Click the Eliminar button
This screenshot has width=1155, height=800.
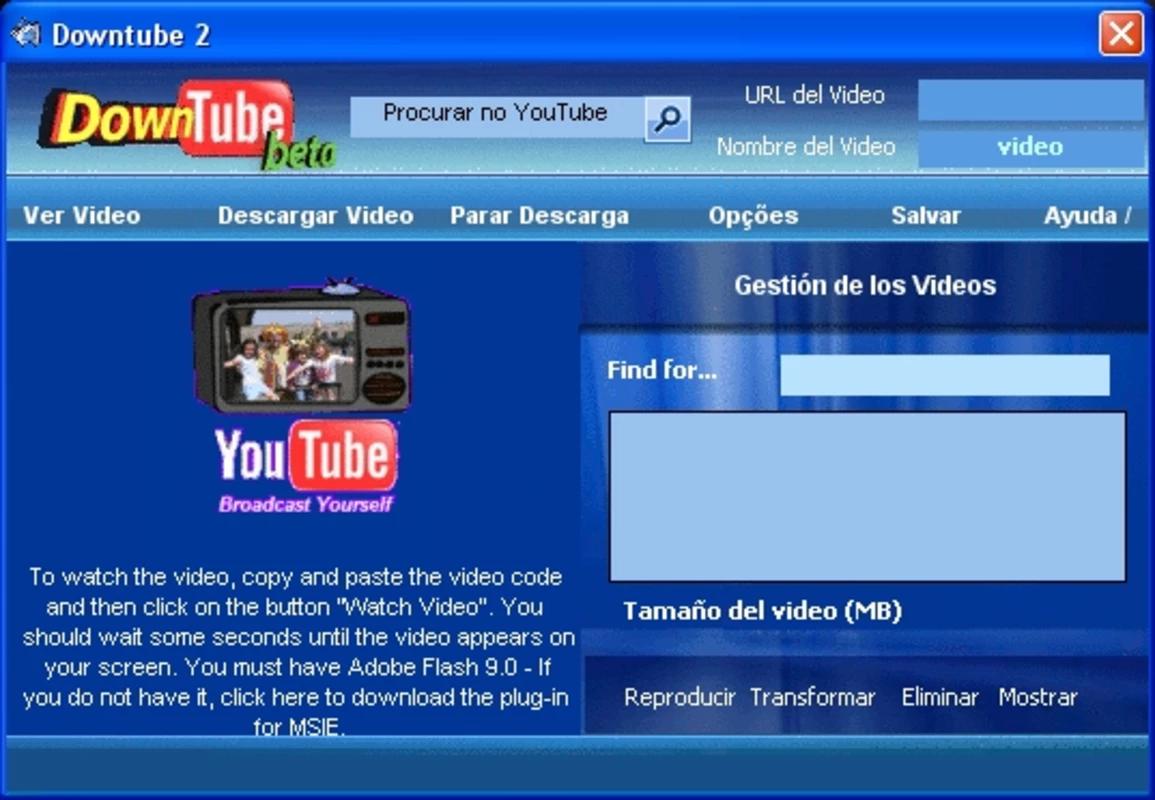tap(940, 697)
